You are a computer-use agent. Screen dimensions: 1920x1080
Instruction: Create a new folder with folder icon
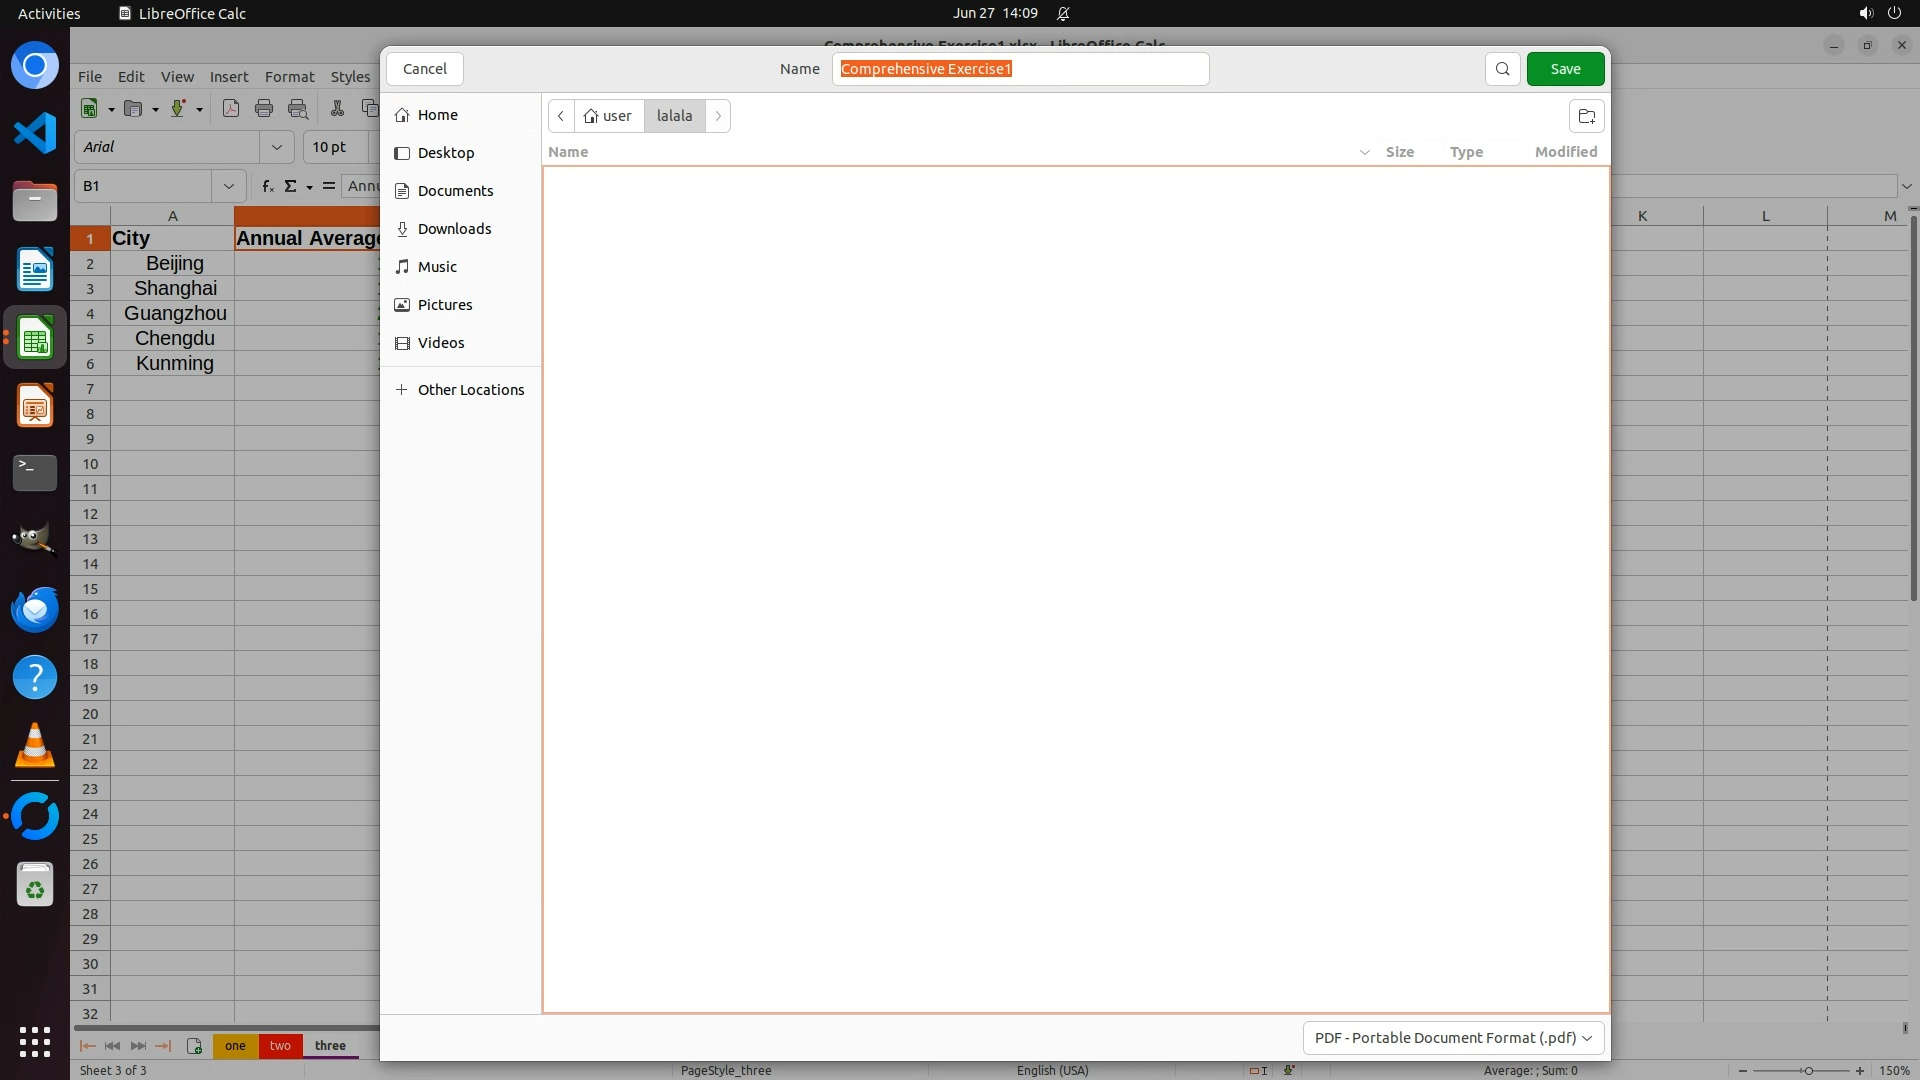[1586, 116]
